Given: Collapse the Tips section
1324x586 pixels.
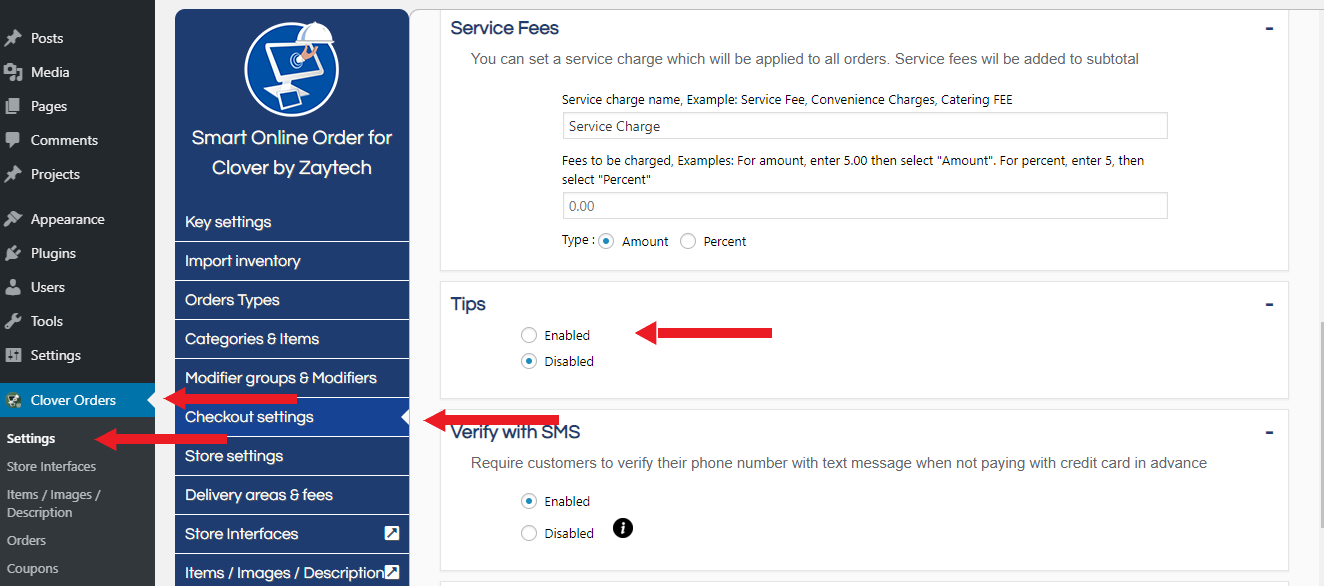Looking at the screenshot, I should pos(1269,304).
